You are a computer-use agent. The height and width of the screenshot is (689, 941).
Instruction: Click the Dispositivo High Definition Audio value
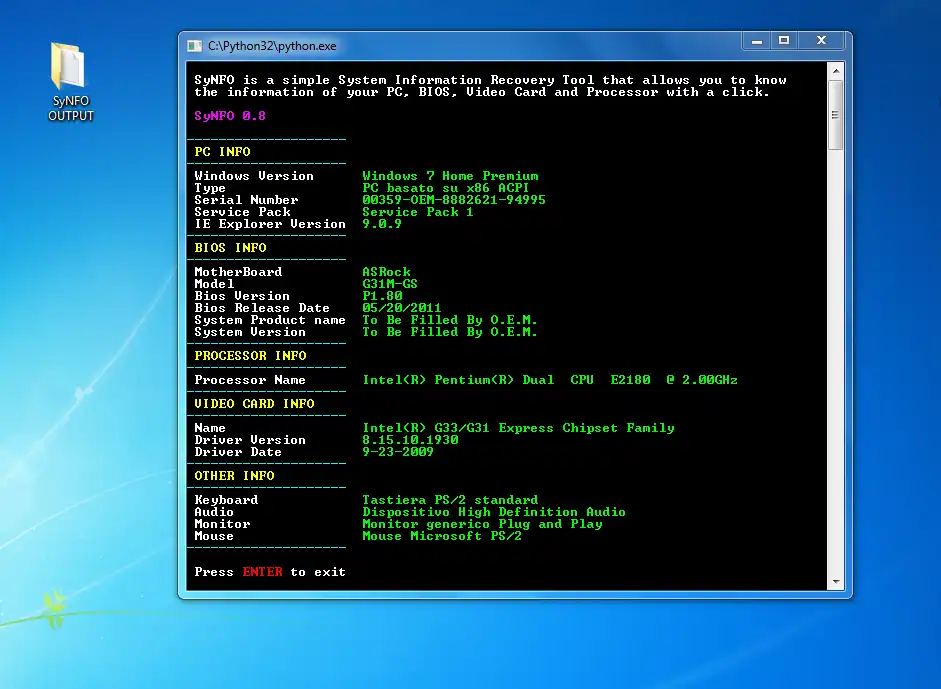(494, 512)
